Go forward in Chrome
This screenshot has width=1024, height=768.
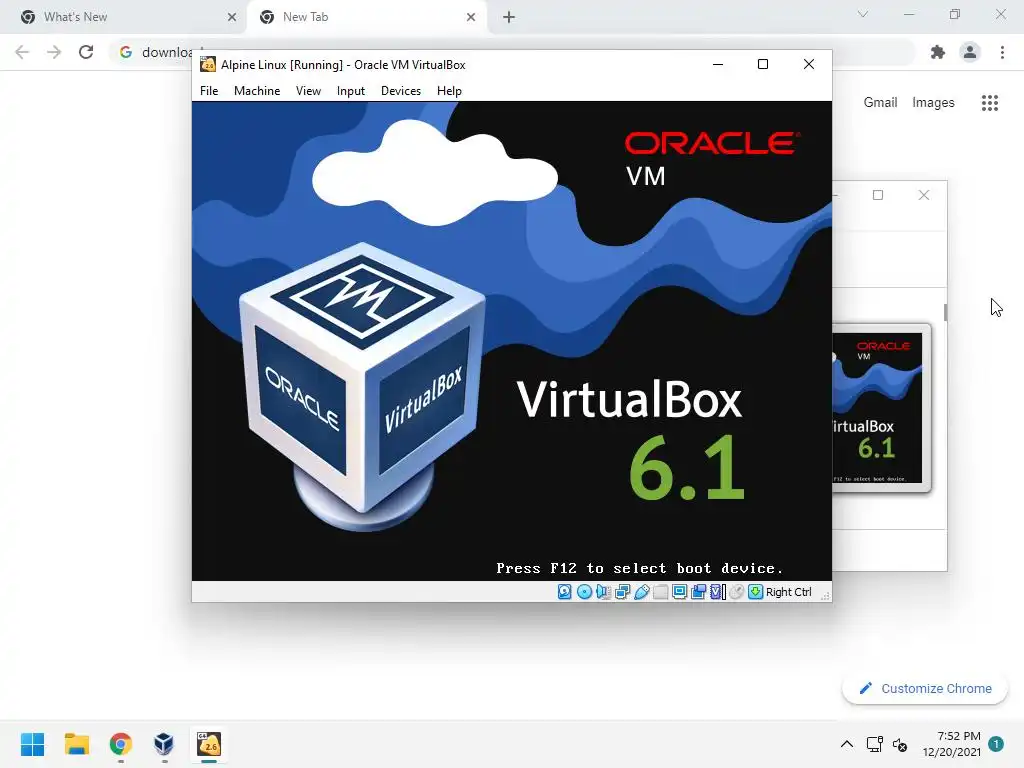[54, 52]
